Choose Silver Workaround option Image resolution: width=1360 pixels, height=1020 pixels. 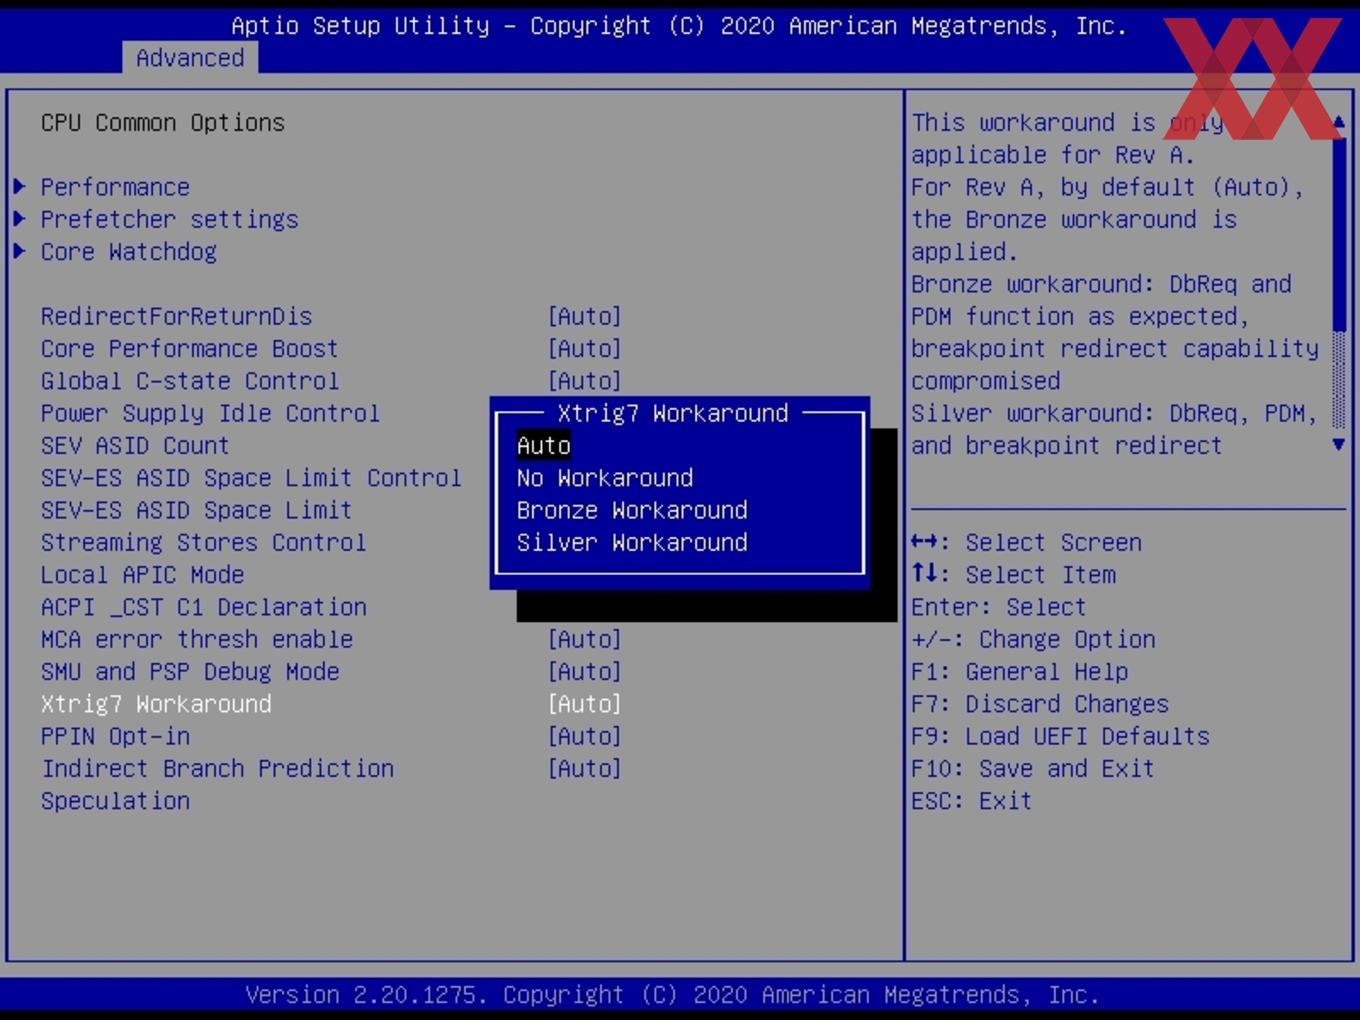(632, 542)
